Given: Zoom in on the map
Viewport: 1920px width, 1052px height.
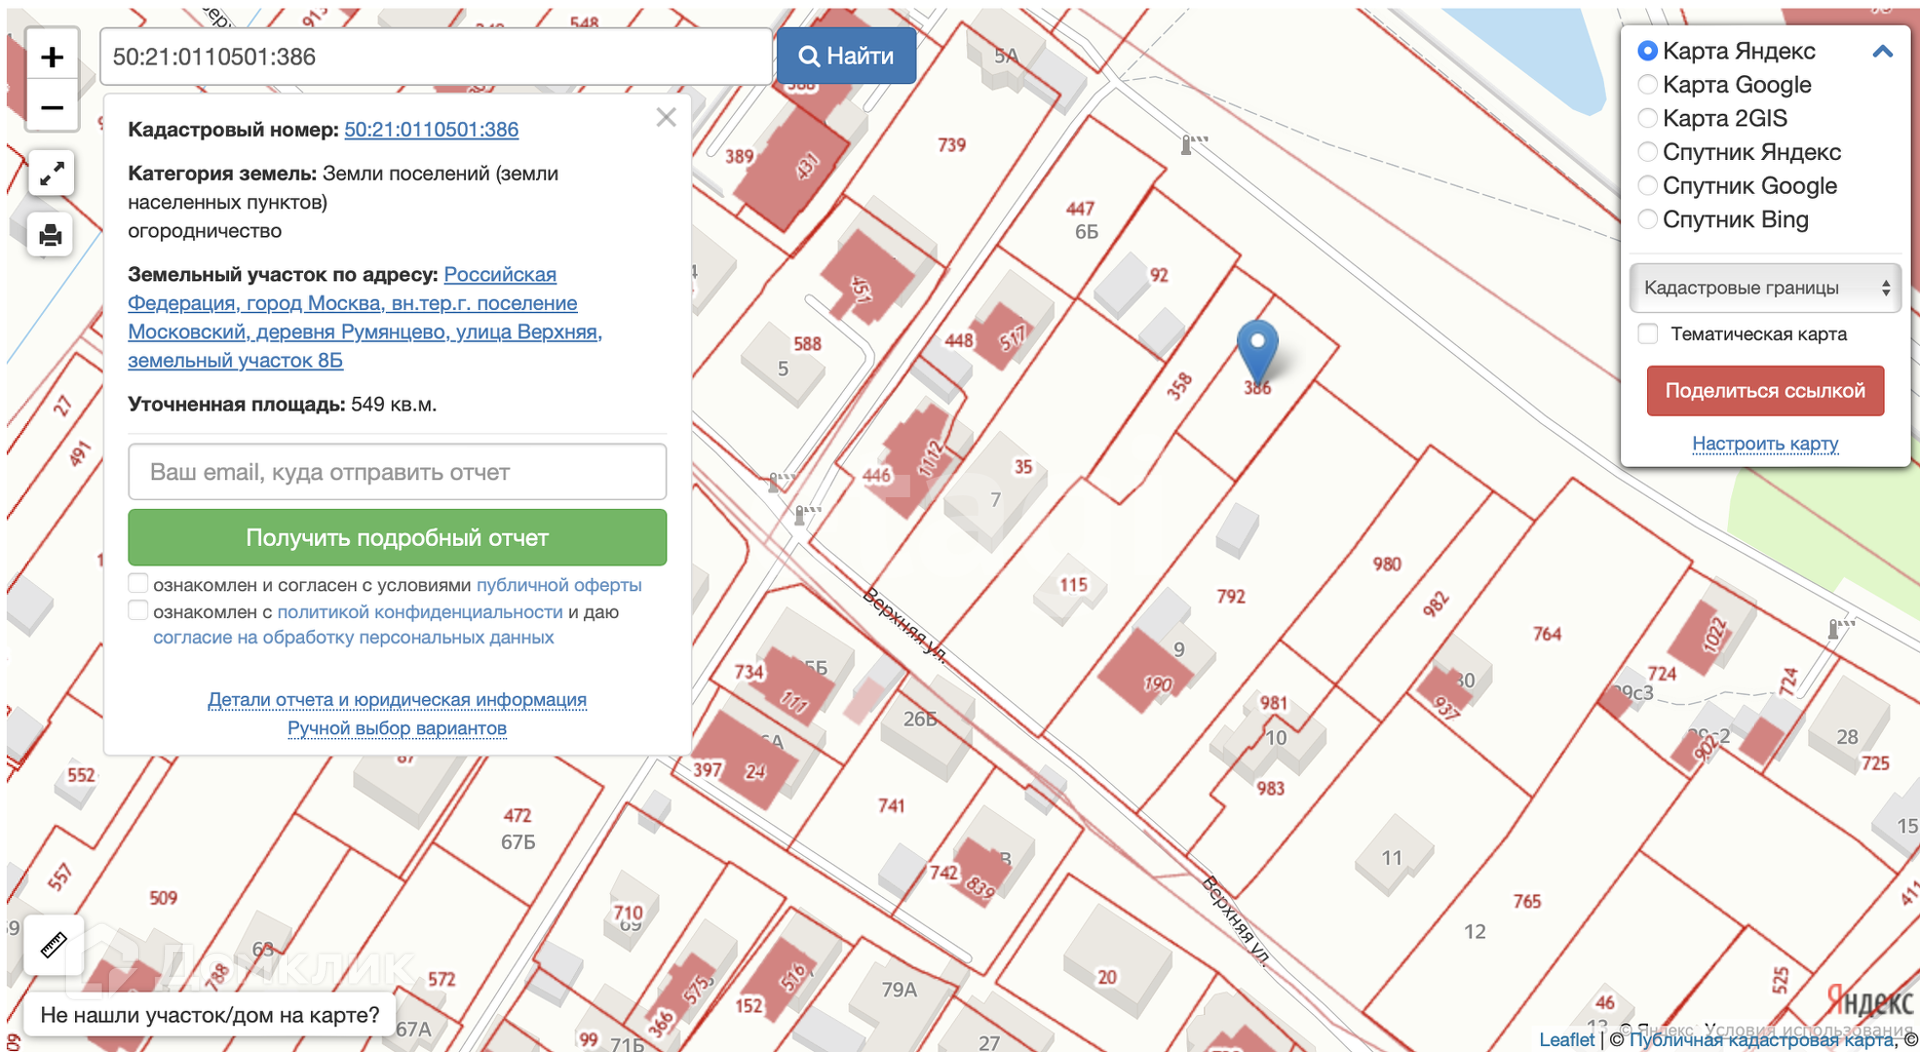Looking at the screenshot, I should click(52, 58).
